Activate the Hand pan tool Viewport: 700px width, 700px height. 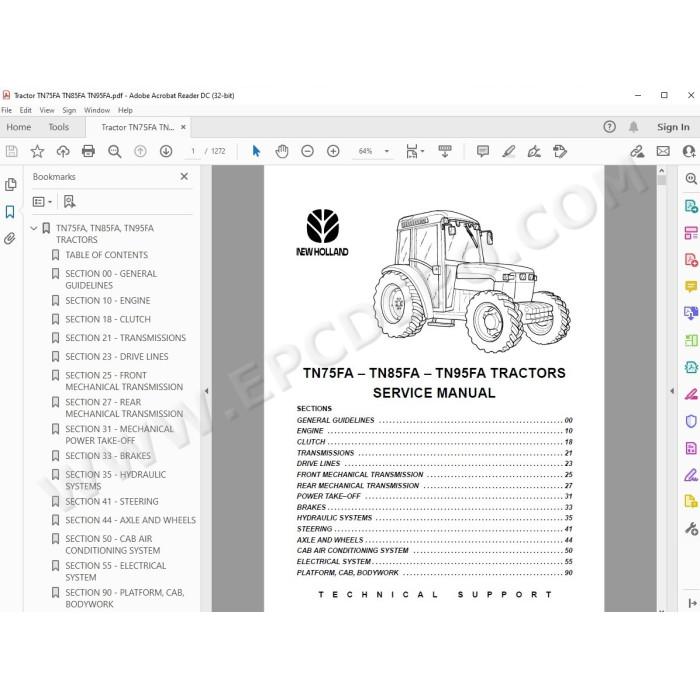282,151
